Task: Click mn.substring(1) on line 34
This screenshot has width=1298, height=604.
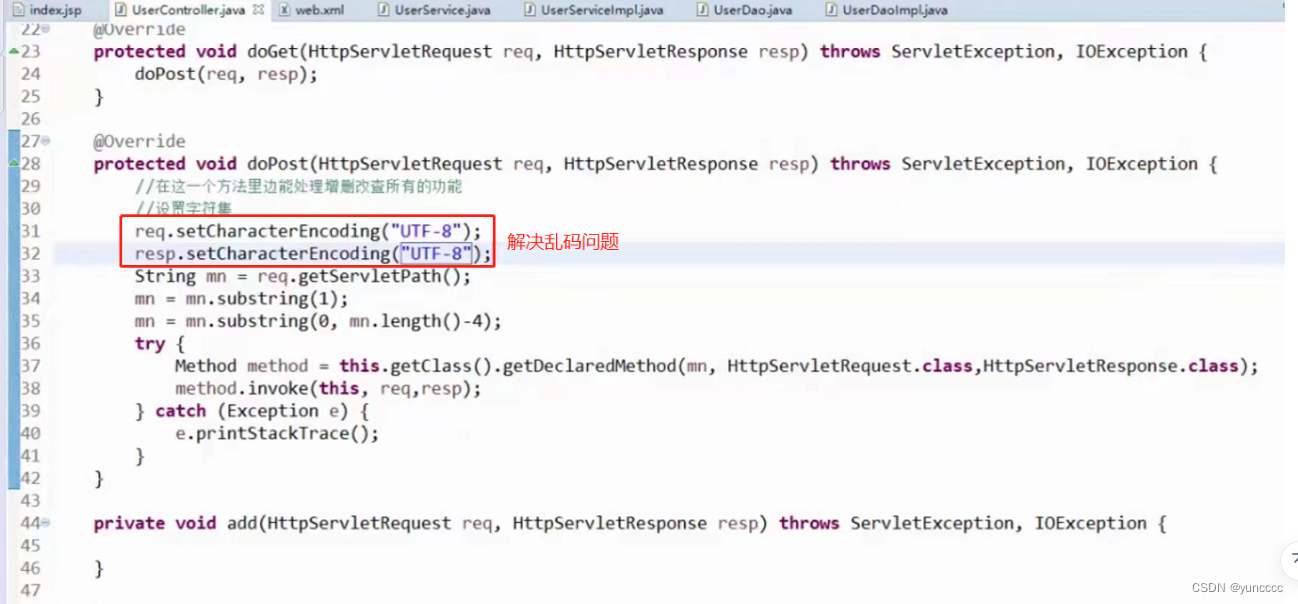Action: 263,299
